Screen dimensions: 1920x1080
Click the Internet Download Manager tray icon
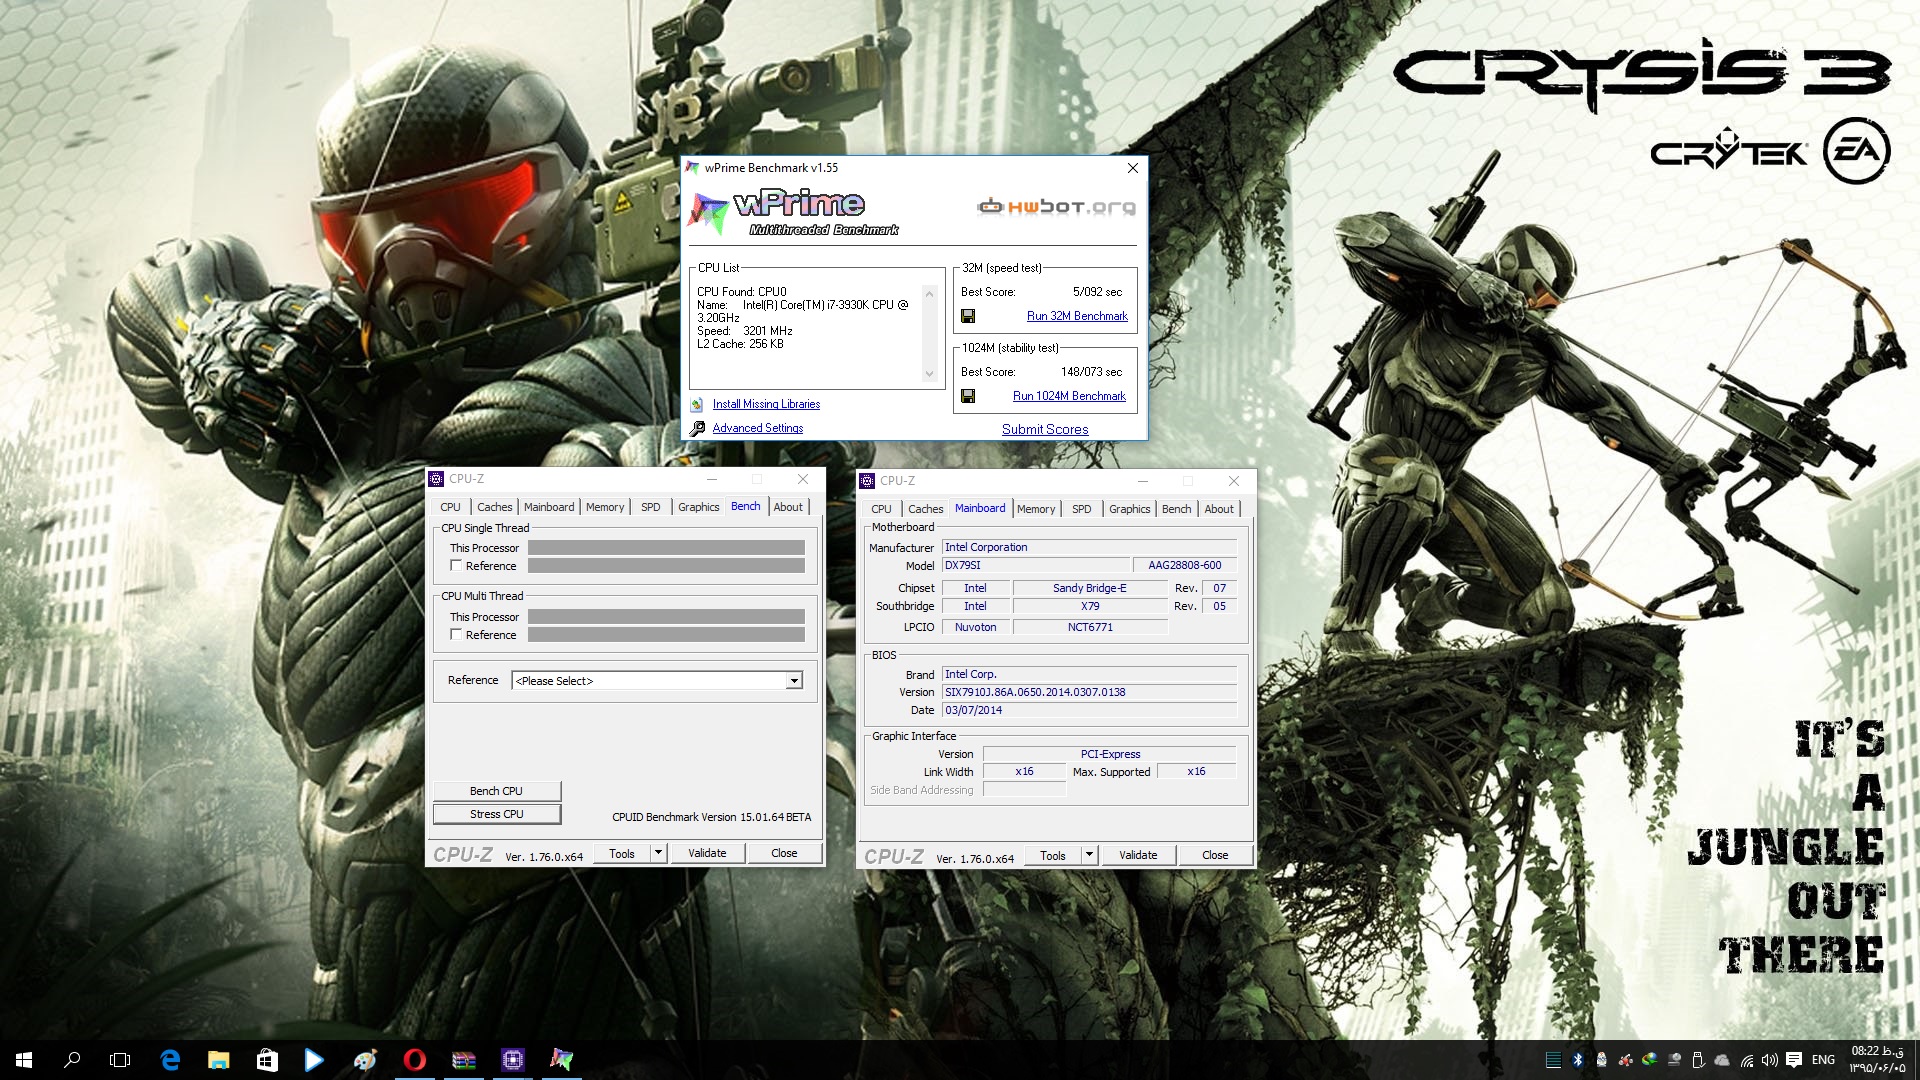coord(1650,1060)
